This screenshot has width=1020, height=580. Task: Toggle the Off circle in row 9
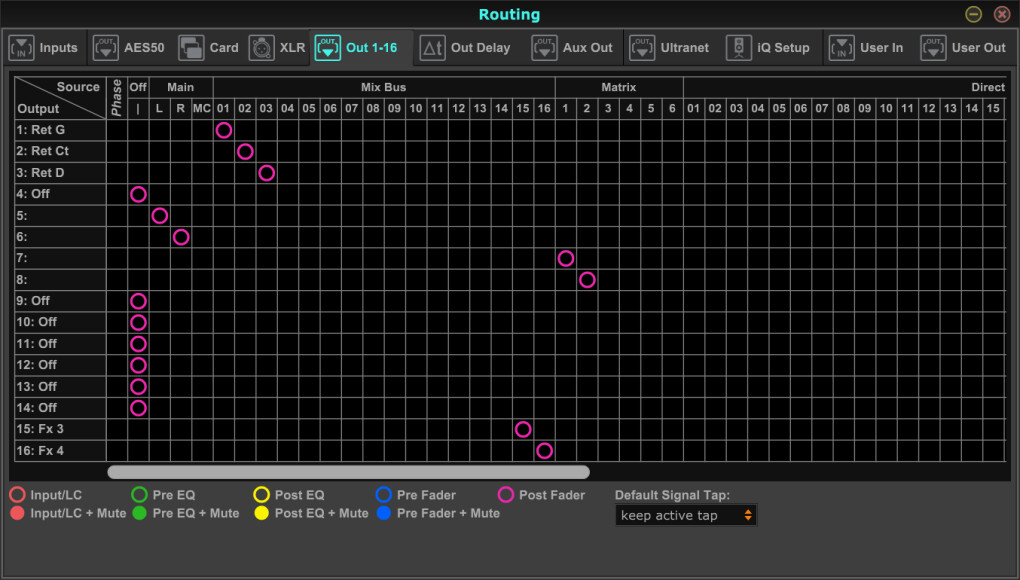click(138, 301)
